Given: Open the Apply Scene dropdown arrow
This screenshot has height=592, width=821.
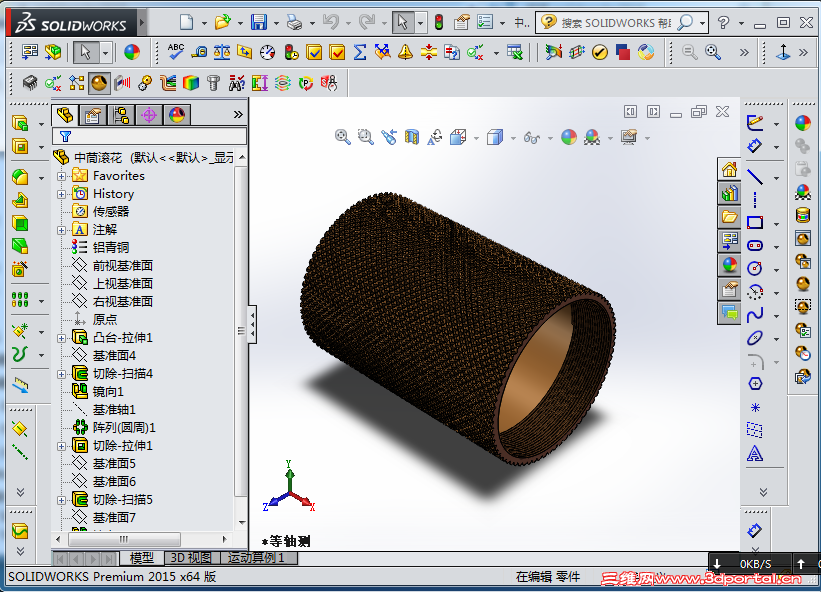Looking at the screenshot, I should (x=610, y=138).
